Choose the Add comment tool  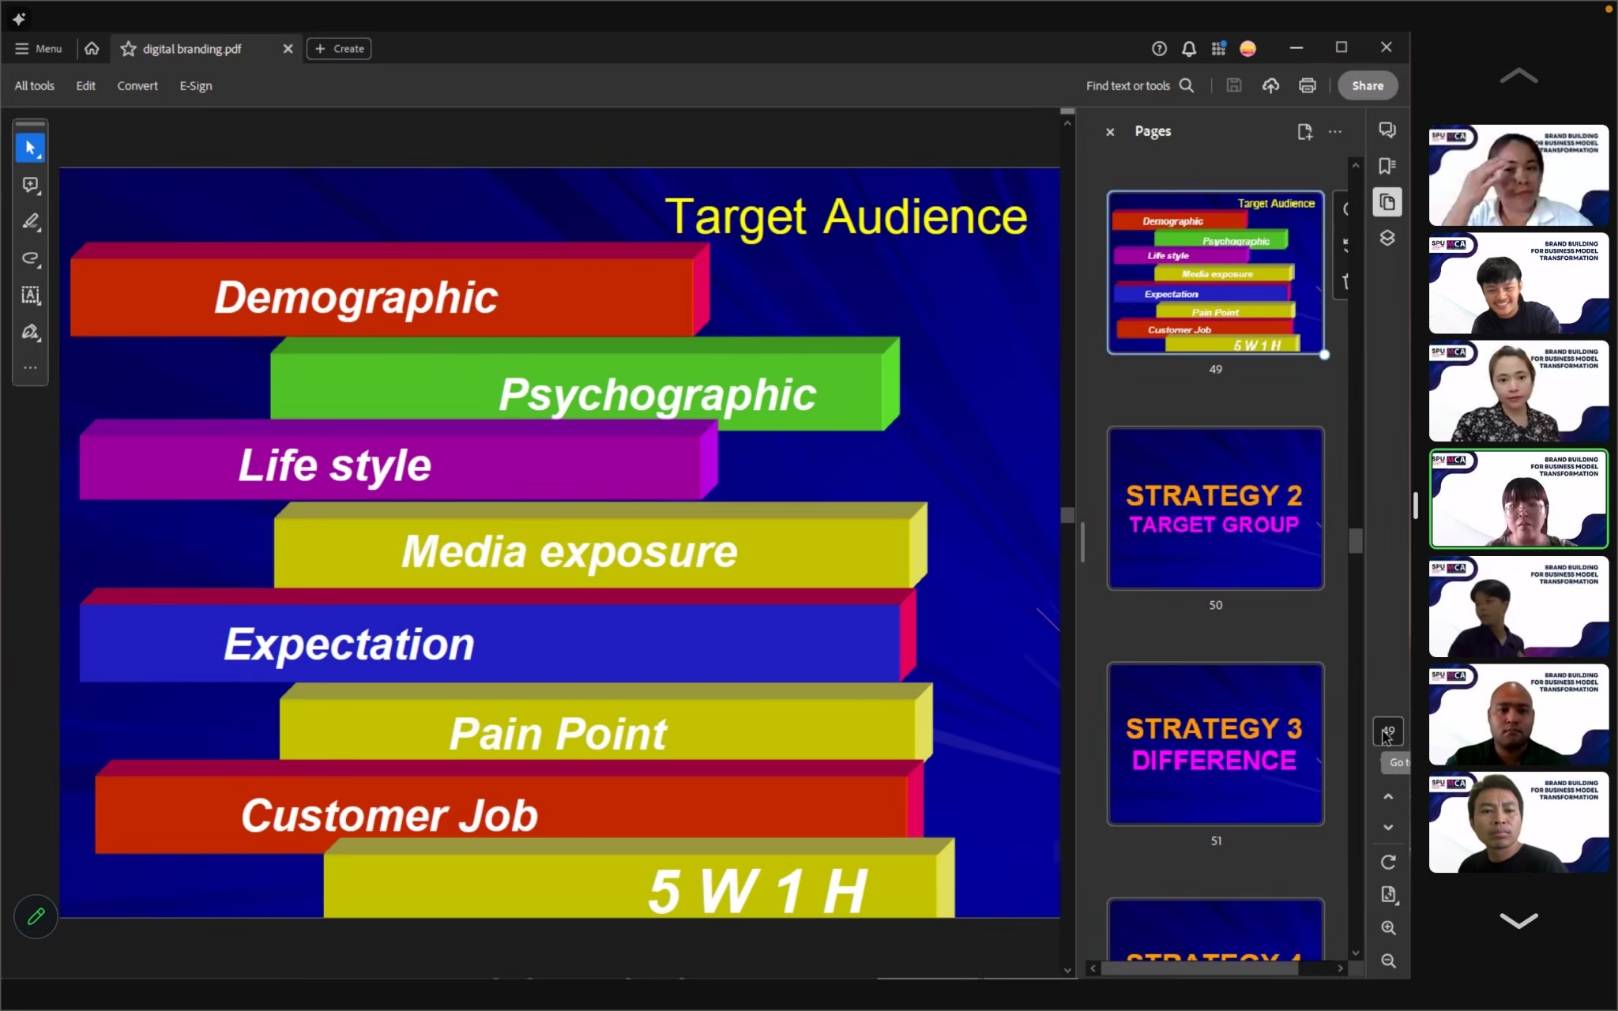pos(30,185)
